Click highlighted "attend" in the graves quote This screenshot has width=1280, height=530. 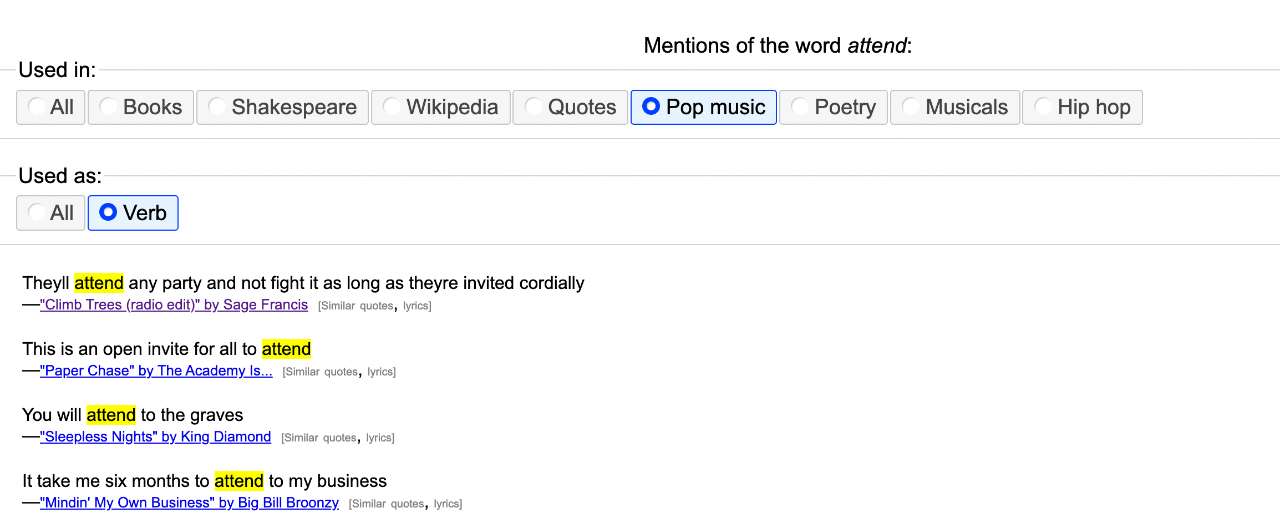tap(111, 415)
